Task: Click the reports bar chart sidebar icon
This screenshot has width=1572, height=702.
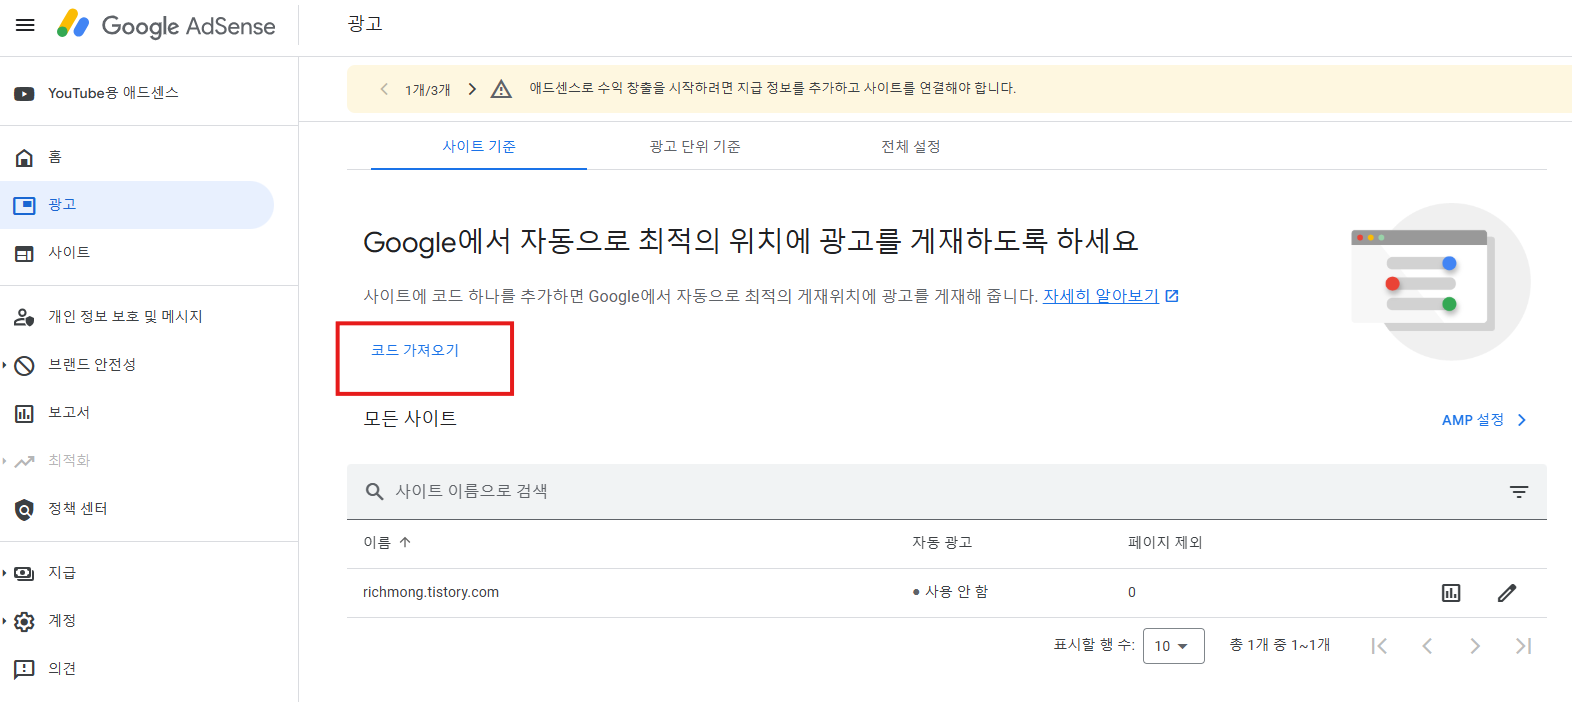Action: 24,414
